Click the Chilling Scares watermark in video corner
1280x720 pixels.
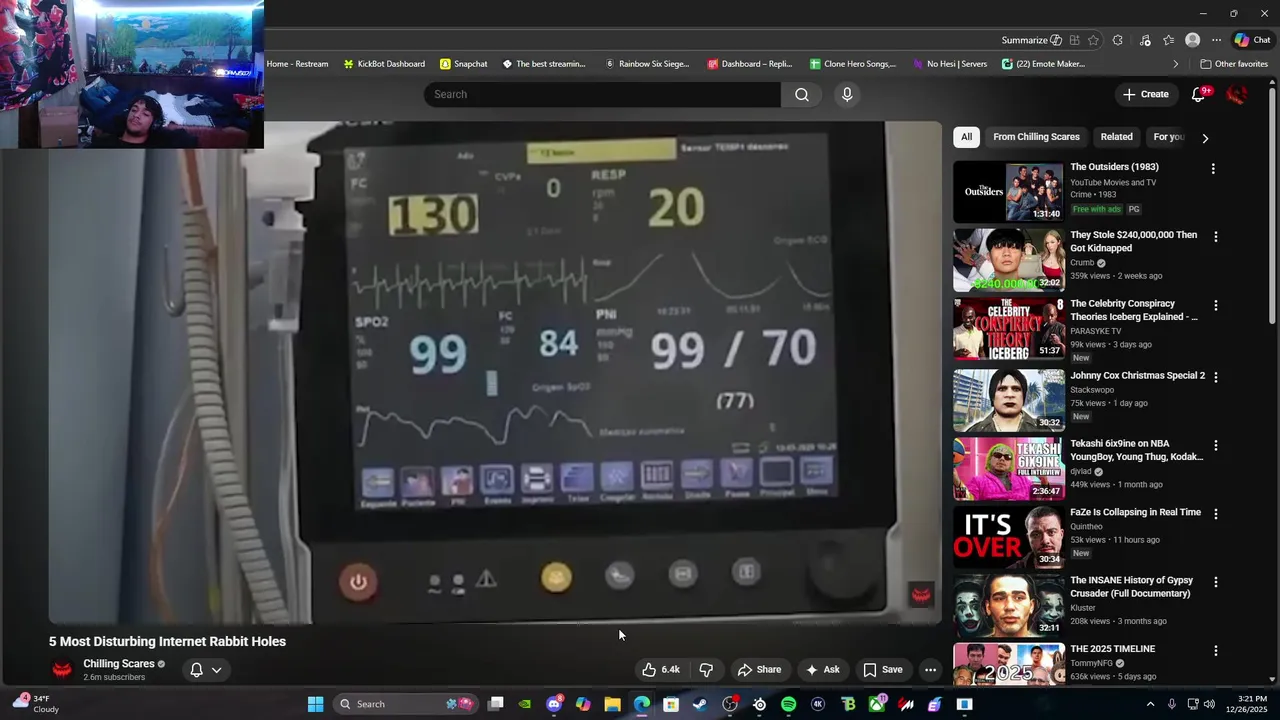pos(921,595)
